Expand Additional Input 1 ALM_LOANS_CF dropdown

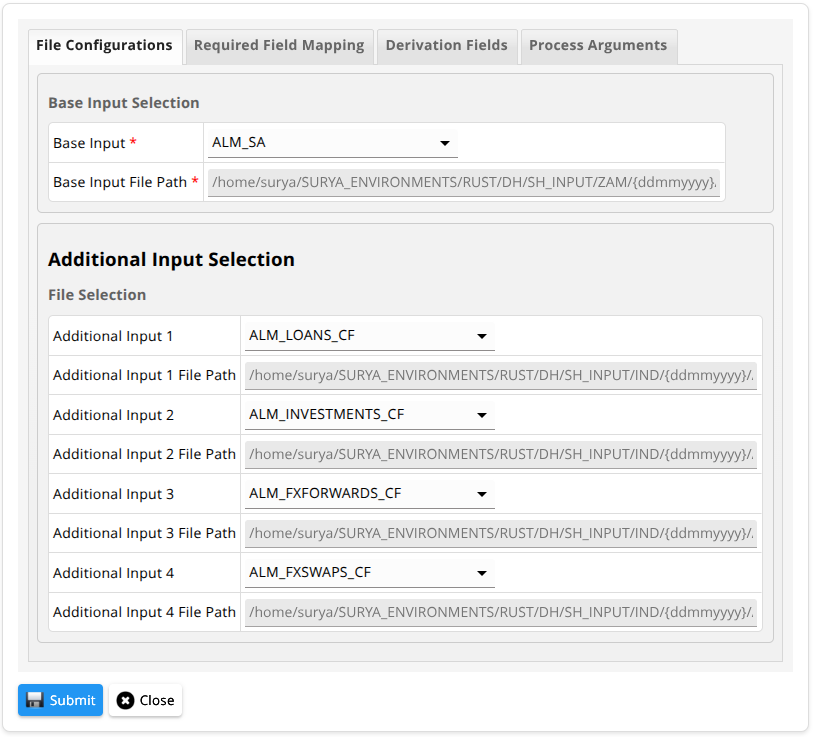370,336
